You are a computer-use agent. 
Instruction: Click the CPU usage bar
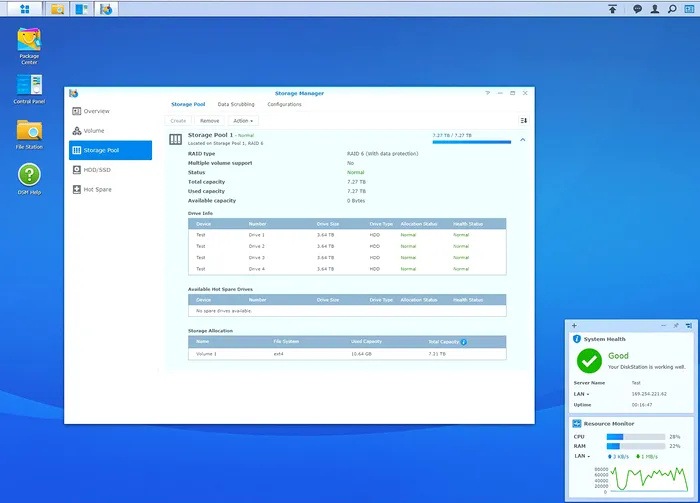(x=636, y=437)
